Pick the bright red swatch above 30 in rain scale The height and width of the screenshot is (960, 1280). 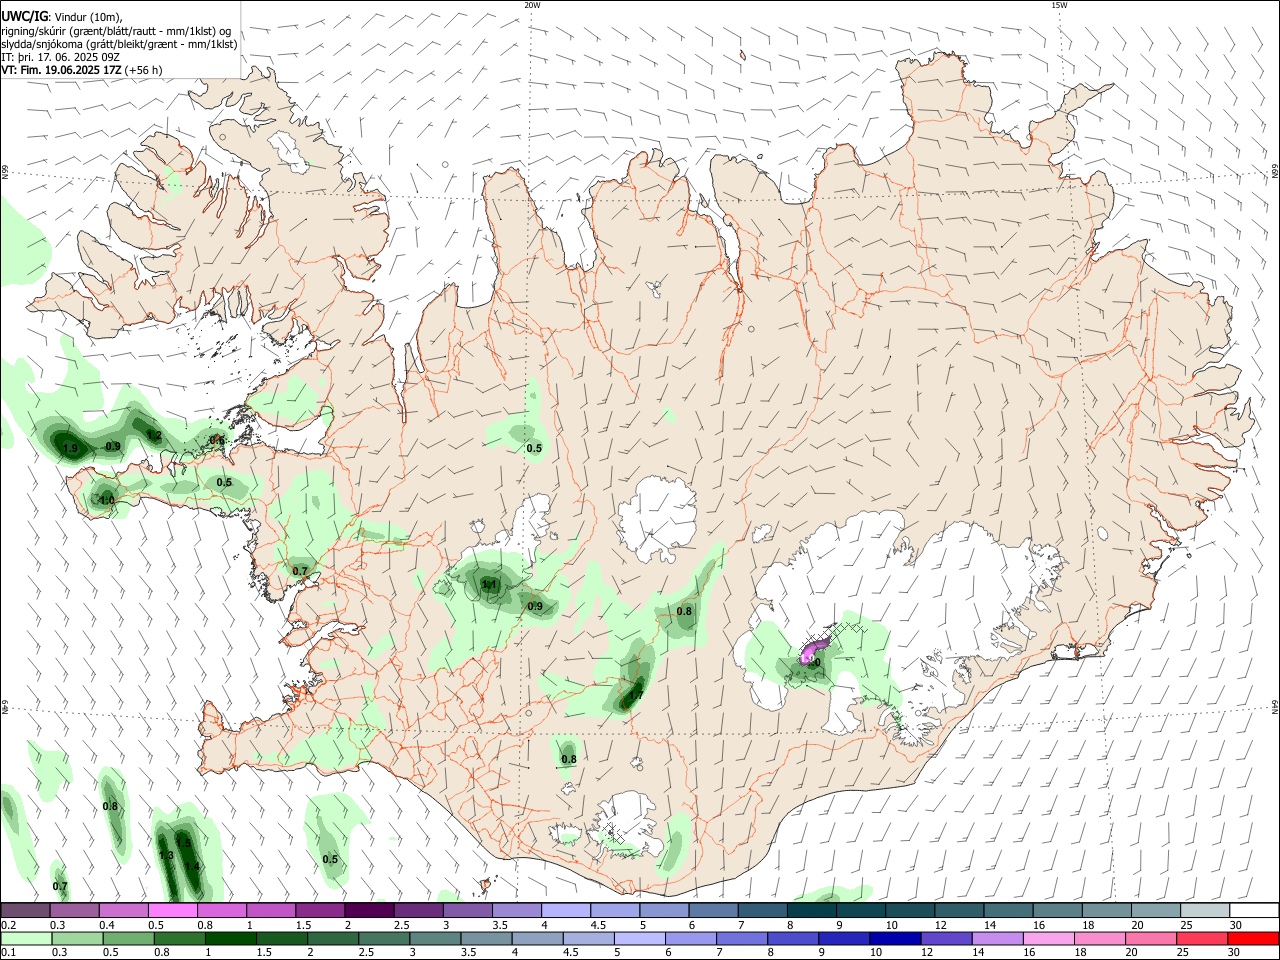[x=1253, y=938]
